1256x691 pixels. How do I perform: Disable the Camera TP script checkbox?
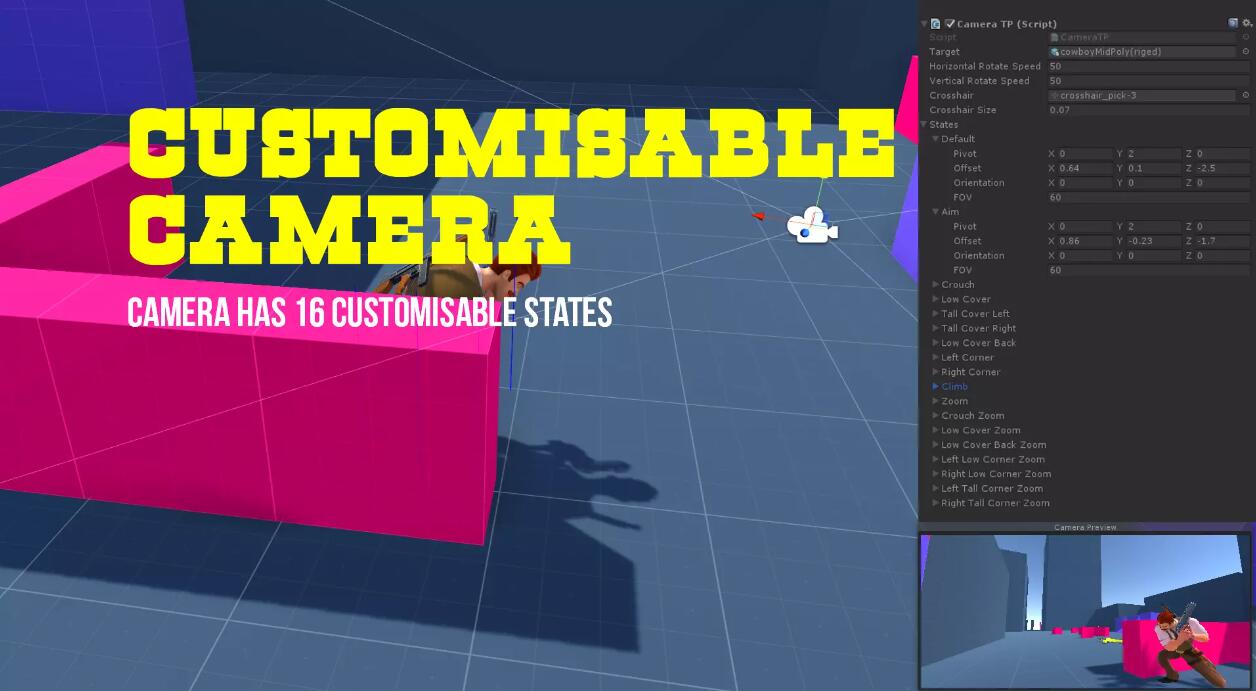(x=949, y=23)
